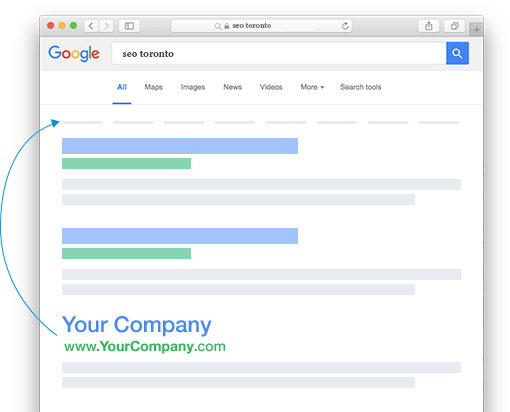
Task: Click the www.YourCompany.com URL link
Action: click(x=145, y=346)
